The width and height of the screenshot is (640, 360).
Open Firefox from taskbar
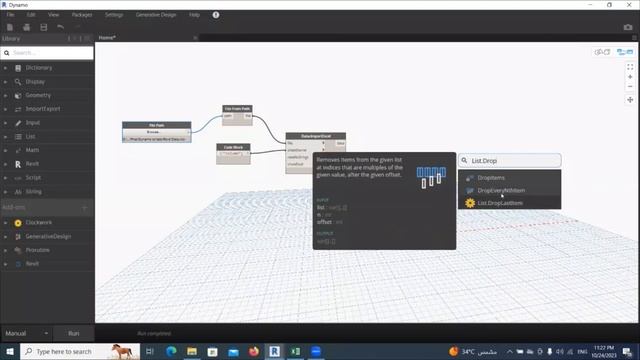254,351
